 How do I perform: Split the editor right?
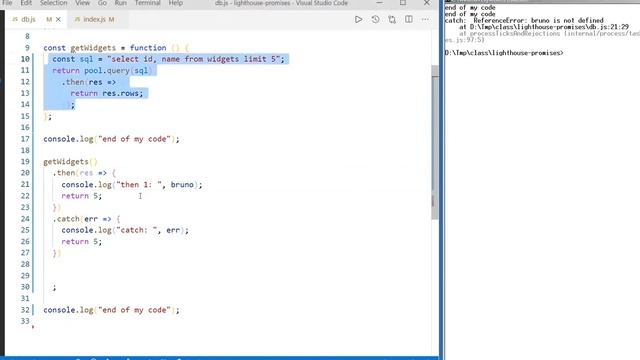(x=409, y=19)
